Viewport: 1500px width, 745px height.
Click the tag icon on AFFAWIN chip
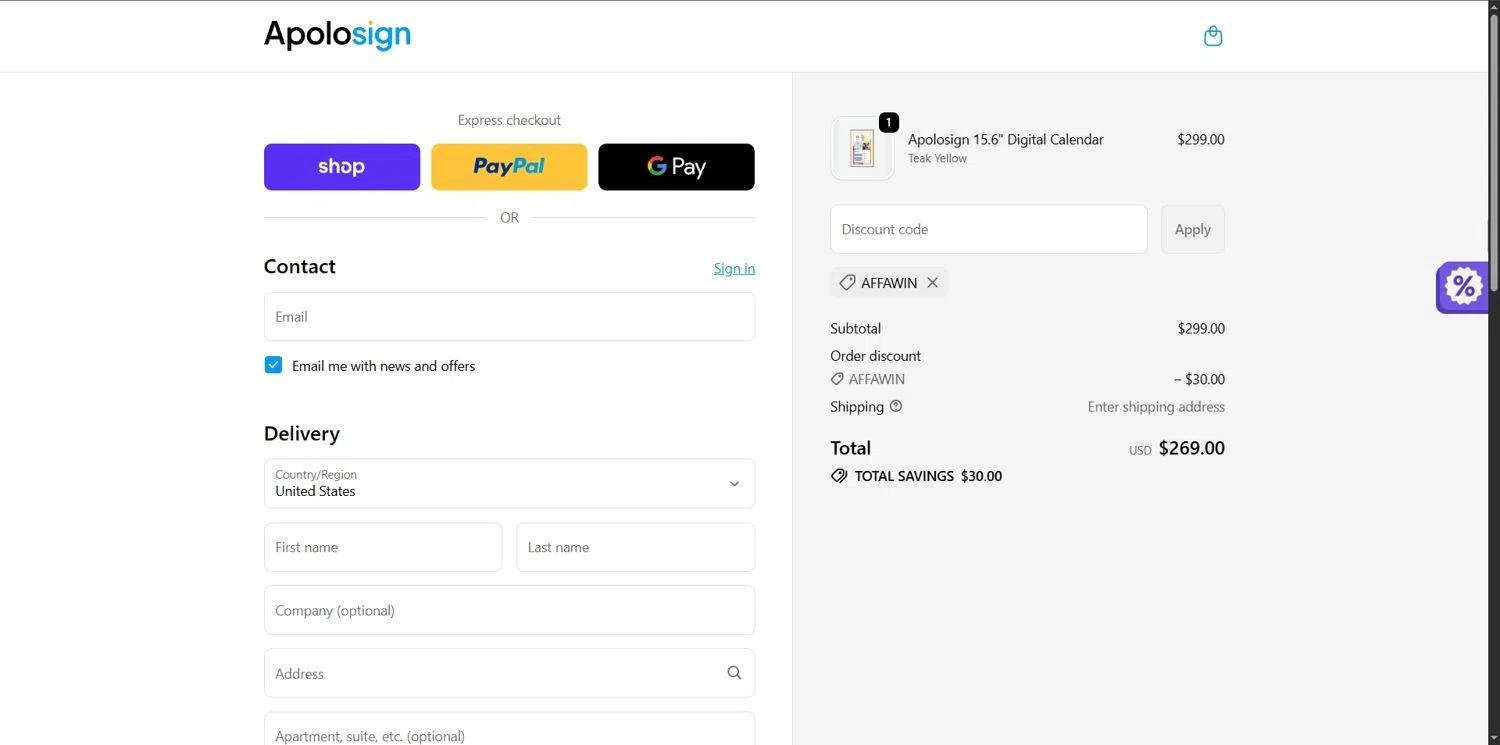[x=846, y=283]
